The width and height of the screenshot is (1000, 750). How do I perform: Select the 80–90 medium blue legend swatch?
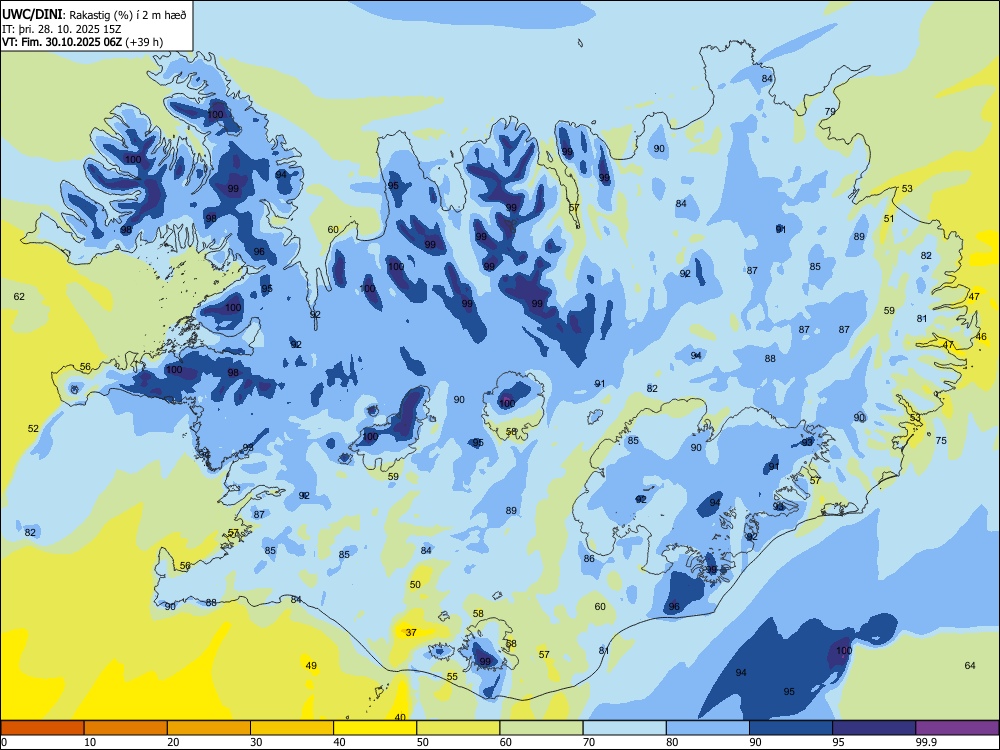pyautogui.click(x=708, y=728)
